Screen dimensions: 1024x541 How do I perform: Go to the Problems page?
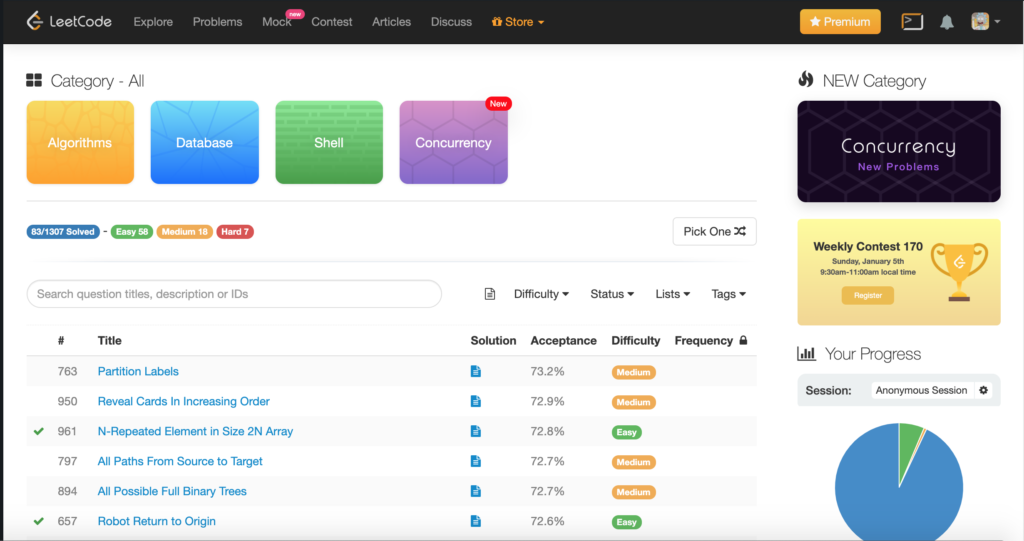pos(217,22)
